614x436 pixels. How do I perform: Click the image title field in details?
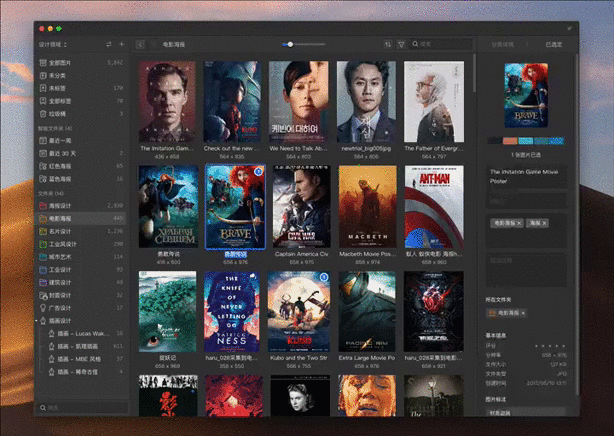tap(526, 177)
